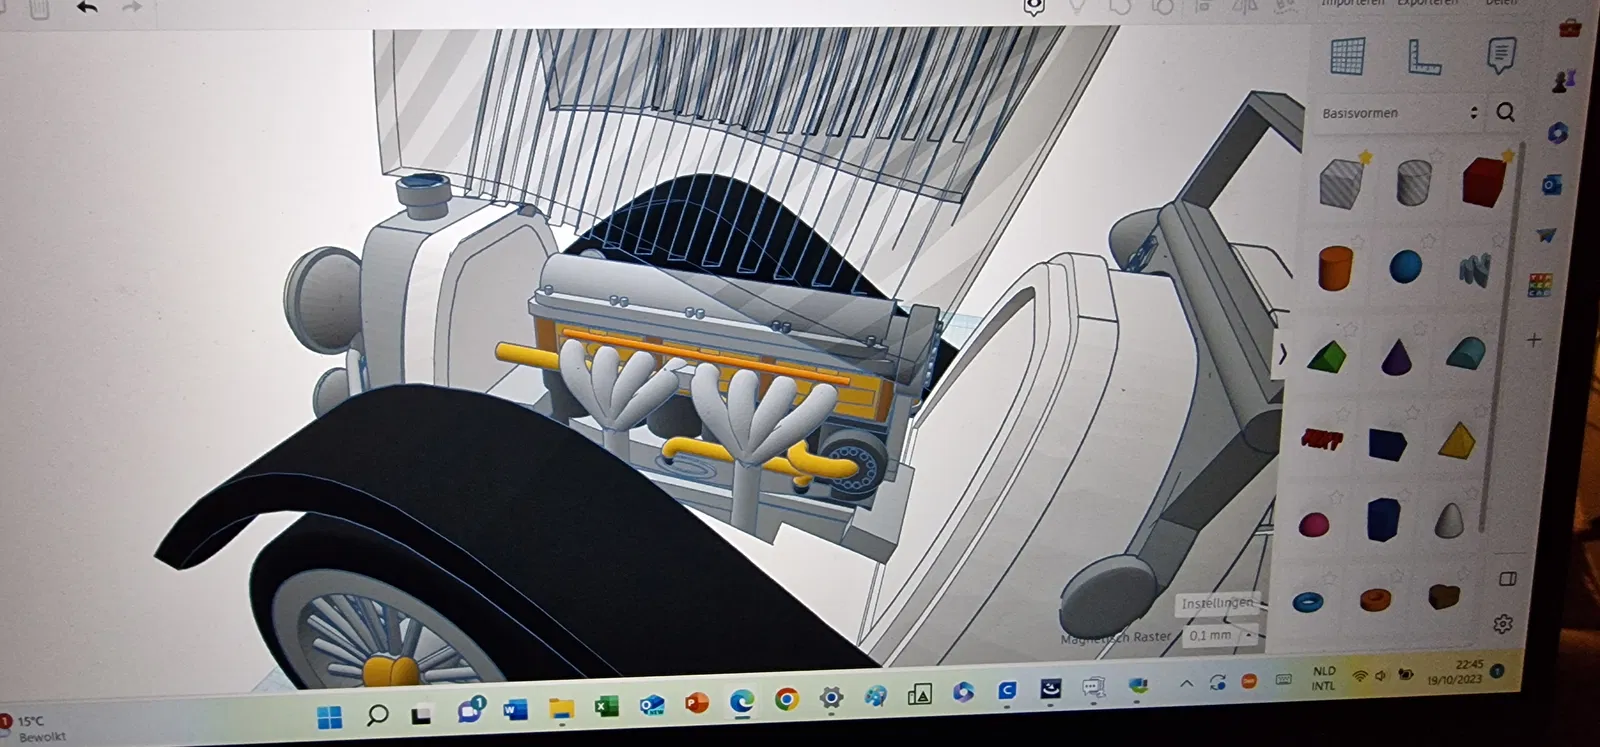The width and height of the screenshot is (1600, 747).
Task: Open File Explorer from the taskbar
Action: (x=561, y=708)
